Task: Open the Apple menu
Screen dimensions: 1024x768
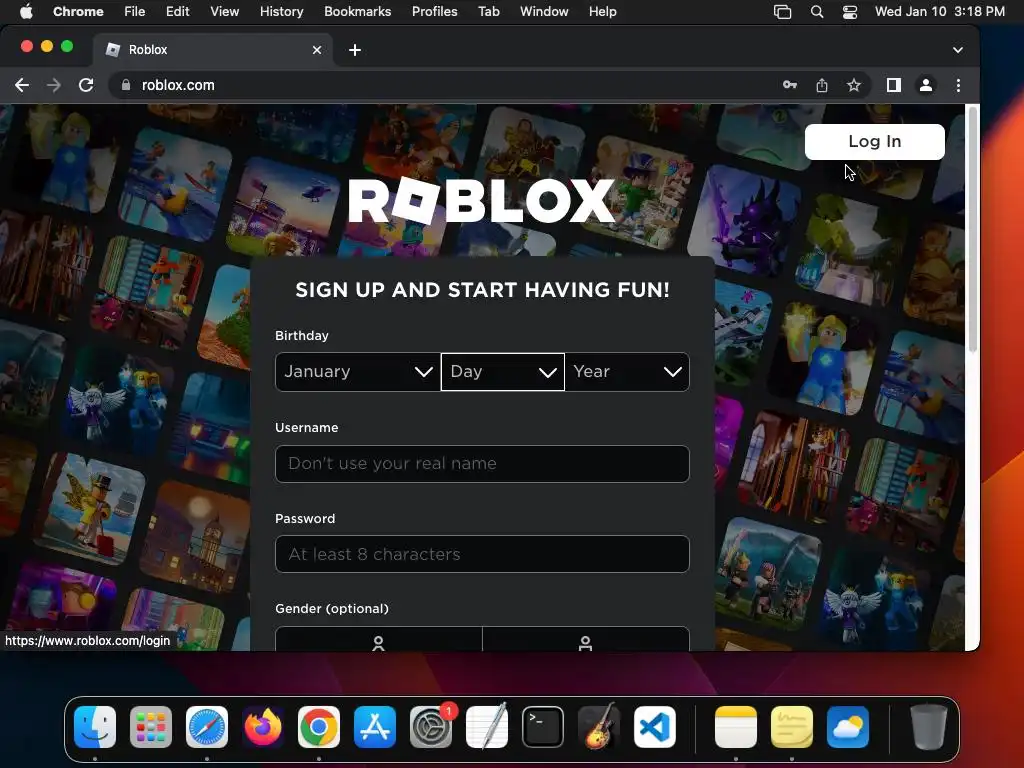Action: pos(26,11)
